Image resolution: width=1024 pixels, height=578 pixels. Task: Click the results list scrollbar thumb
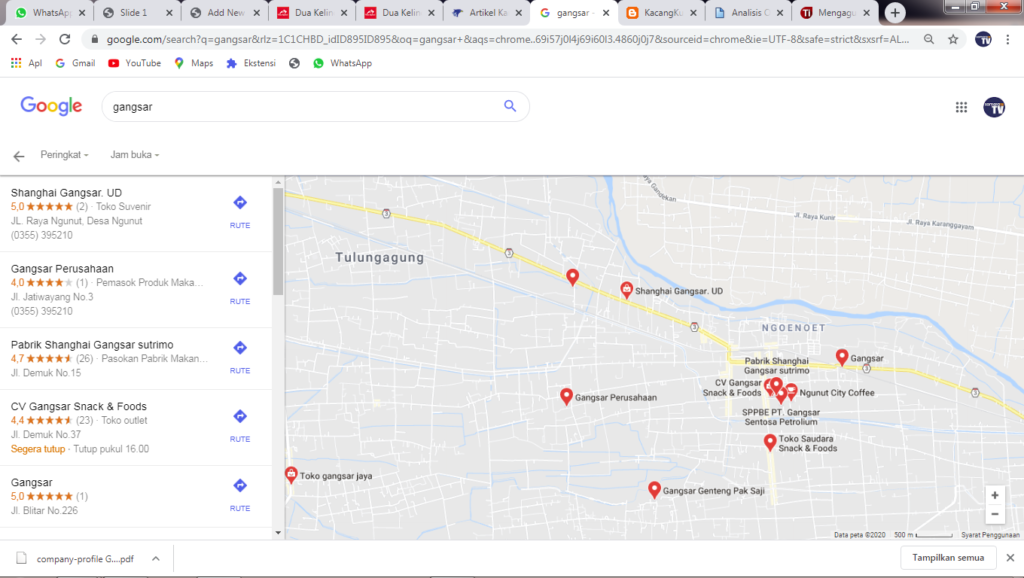(x=278, y=241)
